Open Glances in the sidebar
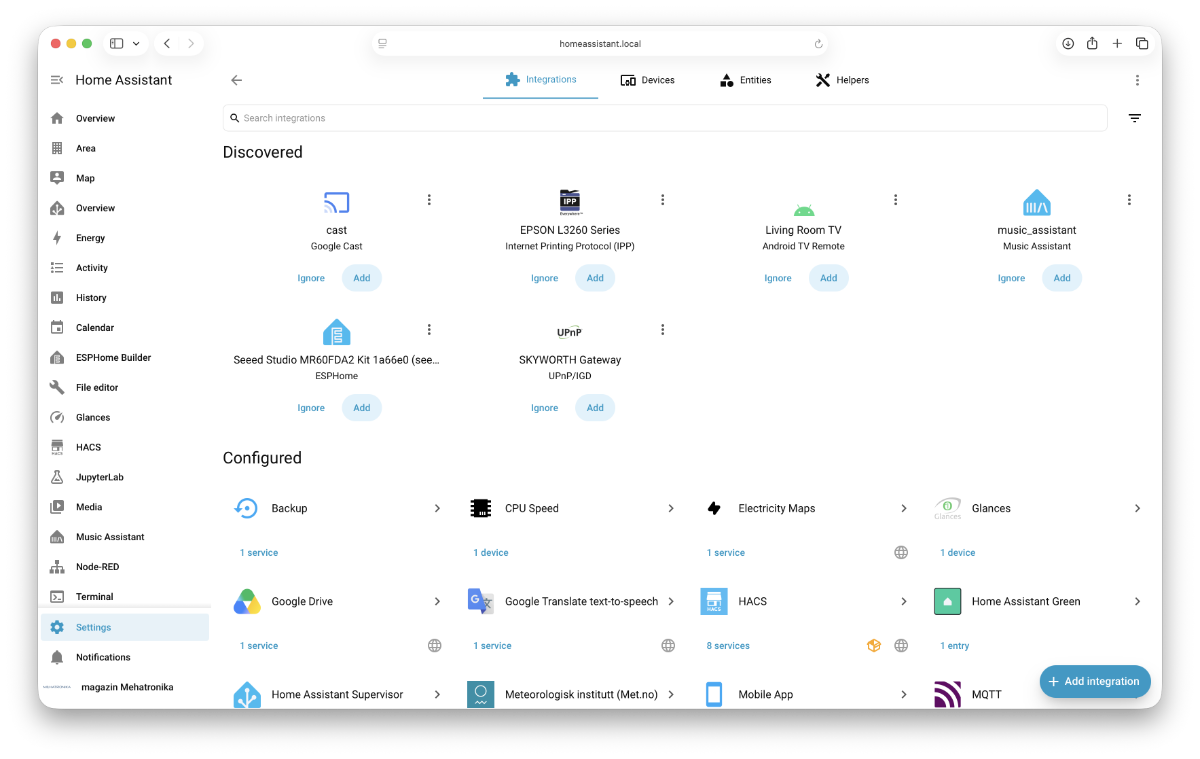 [125, 417]
